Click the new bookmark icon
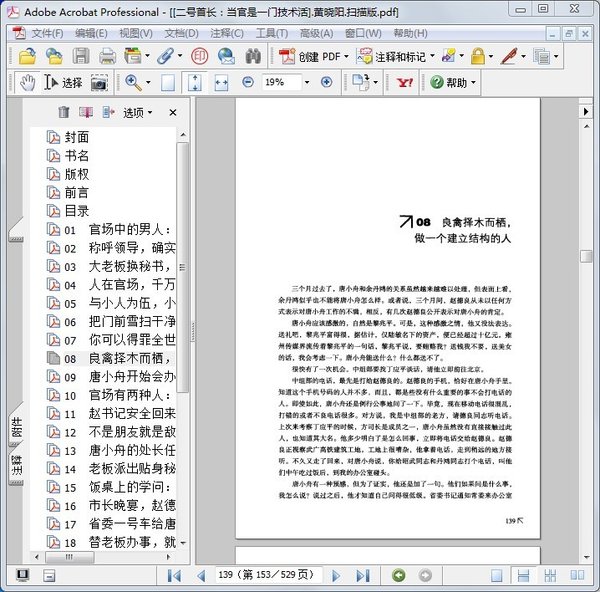This screenshot has height=592, width=600. pyautogui.click(x=86, y=112)
